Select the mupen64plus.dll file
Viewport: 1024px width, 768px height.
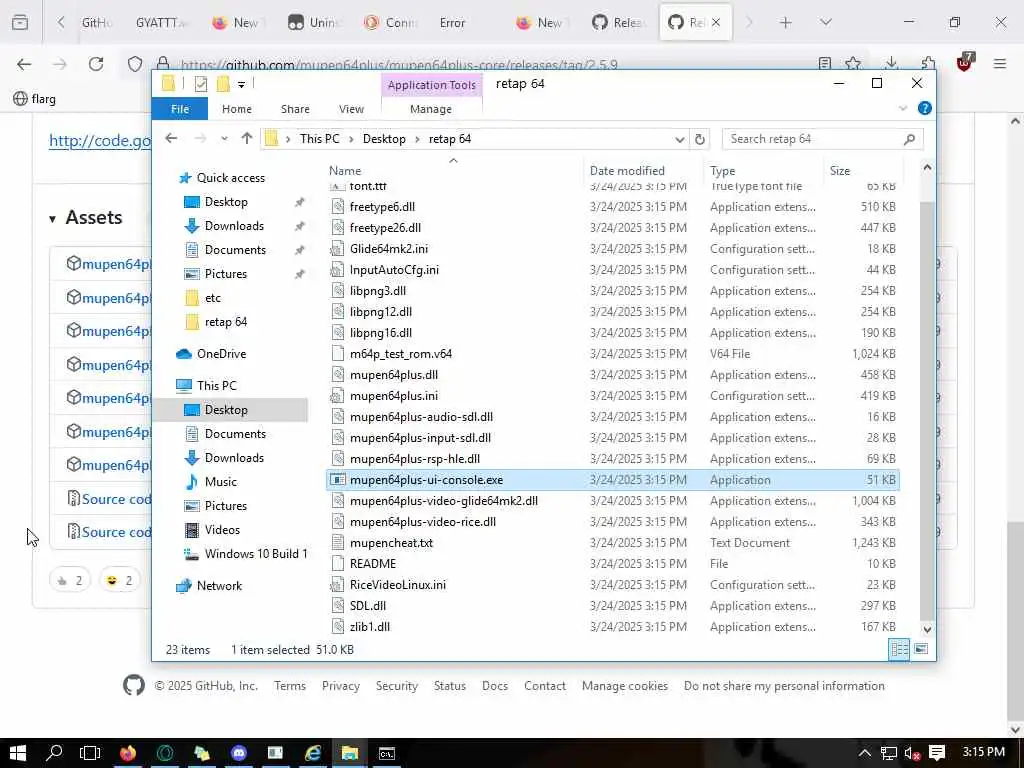(x=394, y=375)
